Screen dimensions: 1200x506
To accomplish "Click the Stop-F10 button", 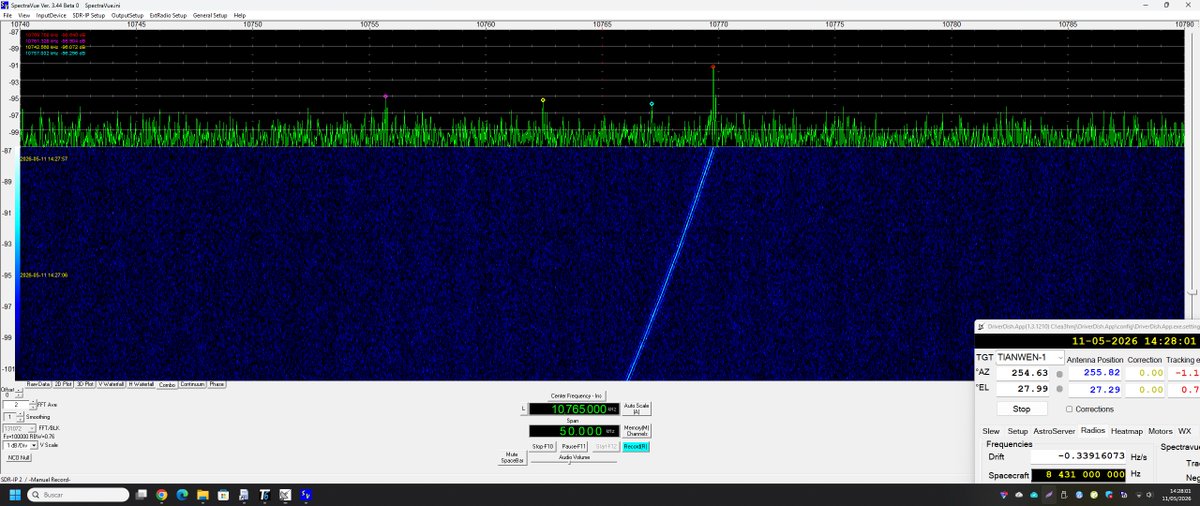I will (x=543, y=446).
